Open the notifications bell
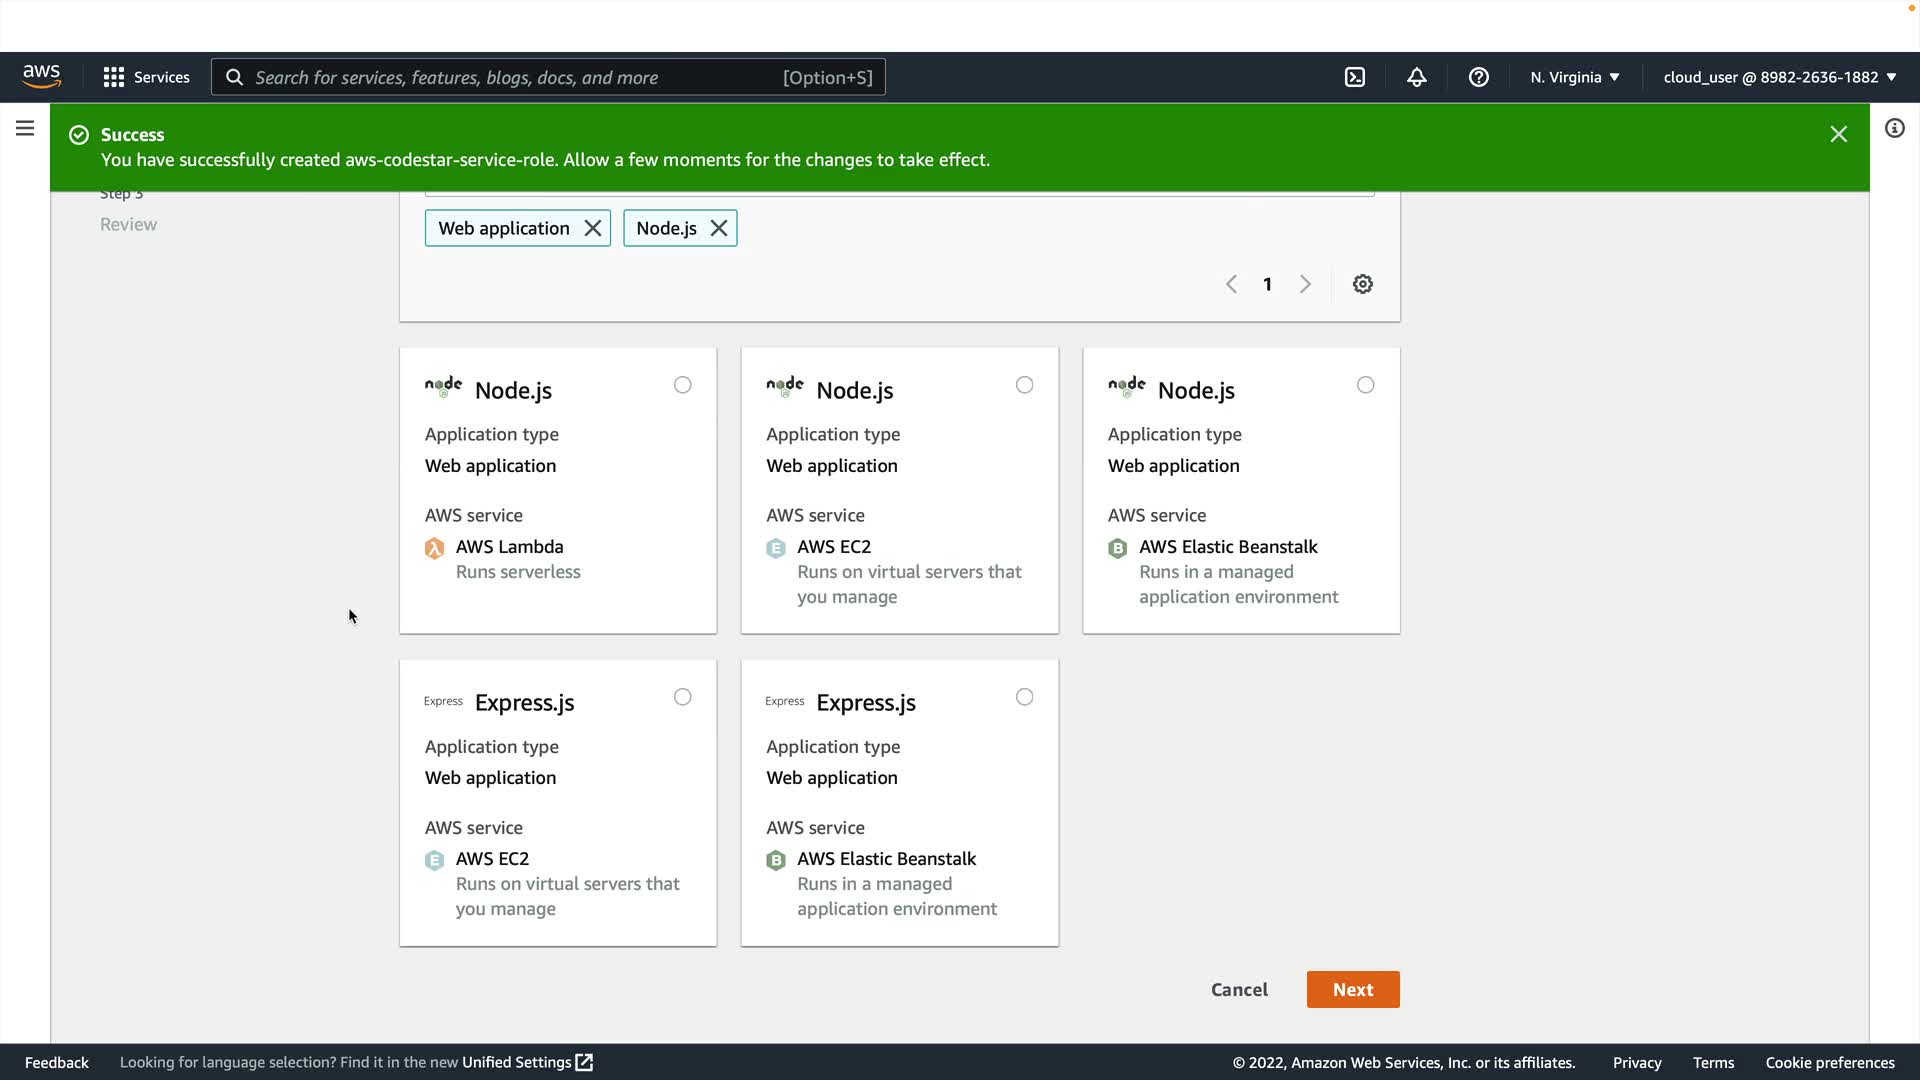The image size is (1920, 1080). click(x=1416, y=77)
